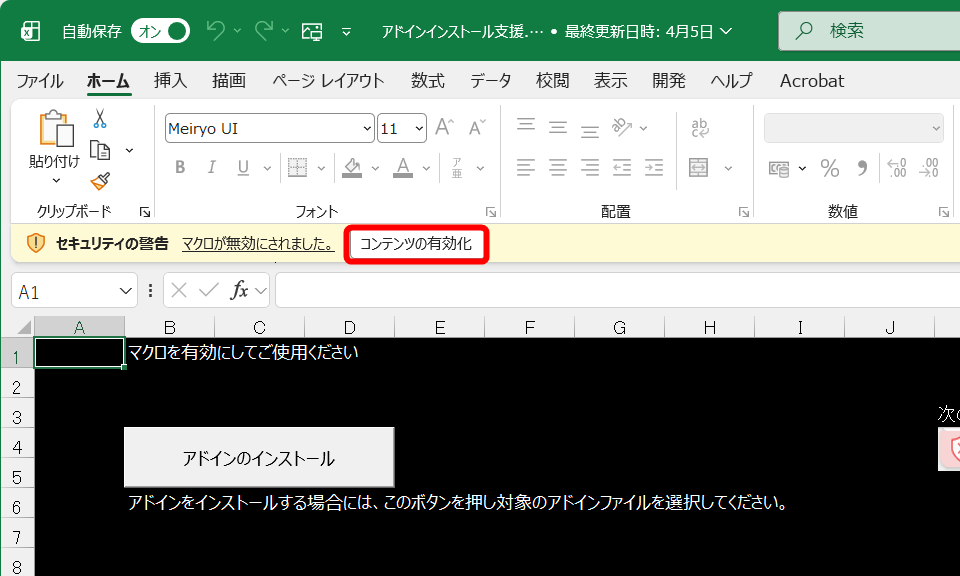Viewport: 960px width, 576px height.
Task: Switch to the 描画 tab
Action: pos(229,81)
